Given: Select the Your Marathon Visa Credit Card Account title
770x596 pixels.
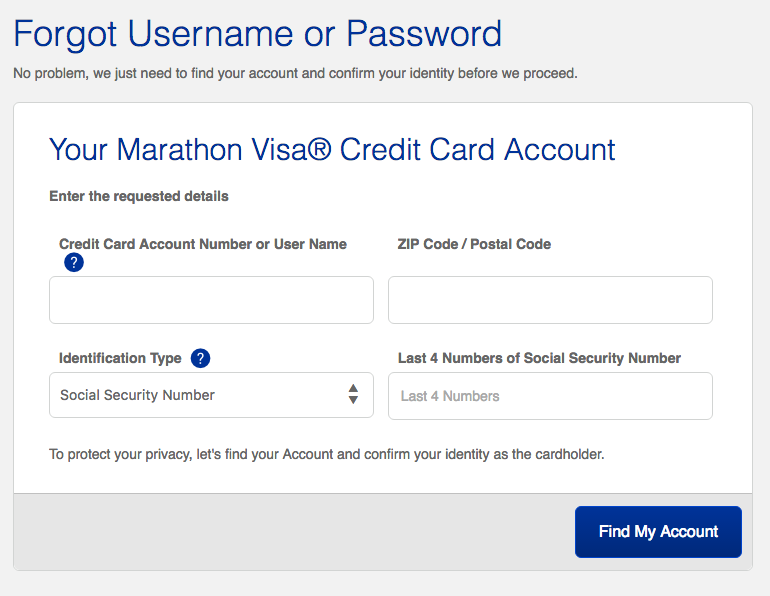Looking at the screenshot, I should coord(332,150).
